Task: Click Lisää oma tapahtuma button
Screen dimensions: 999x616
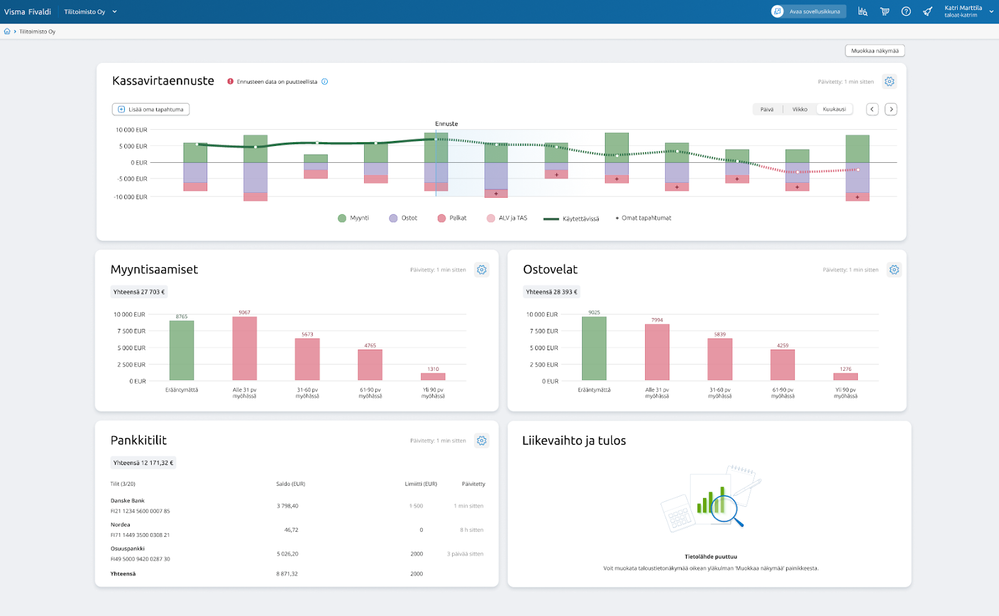Action: [x=151, y=110]
